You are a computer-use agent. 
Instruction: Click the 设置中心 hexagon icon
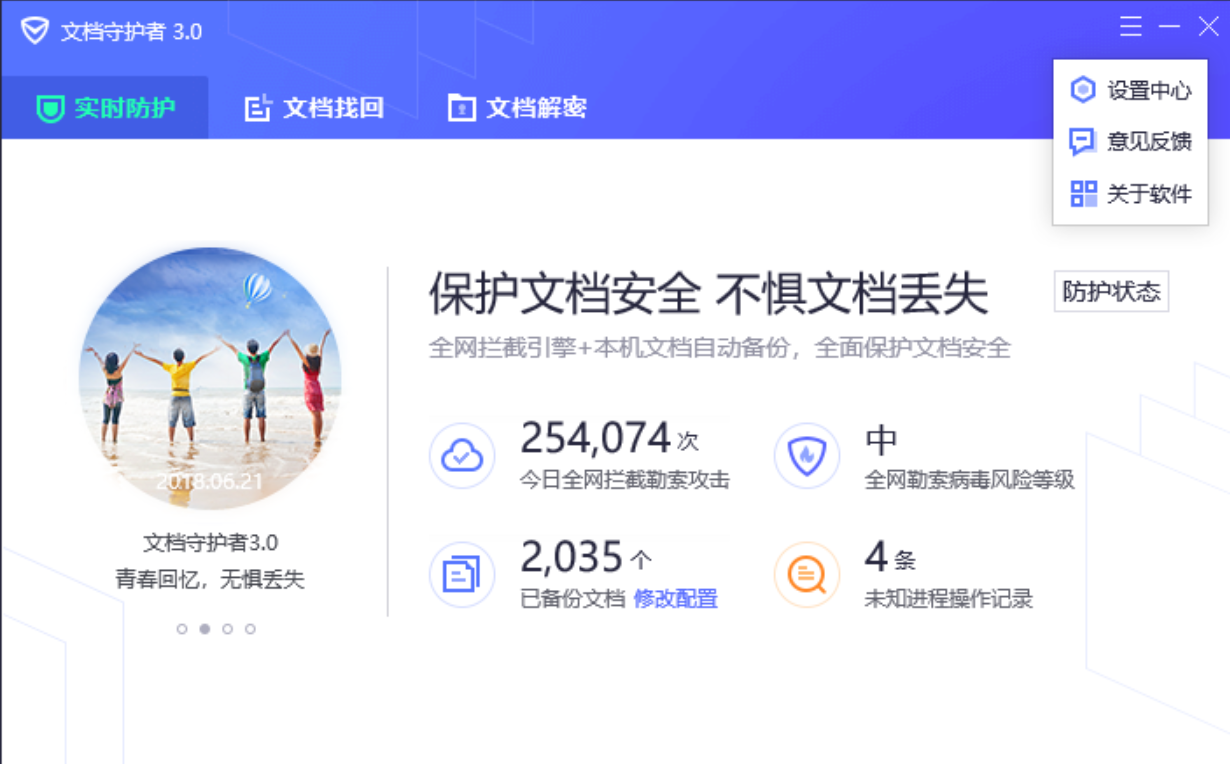coord(1083,90)
